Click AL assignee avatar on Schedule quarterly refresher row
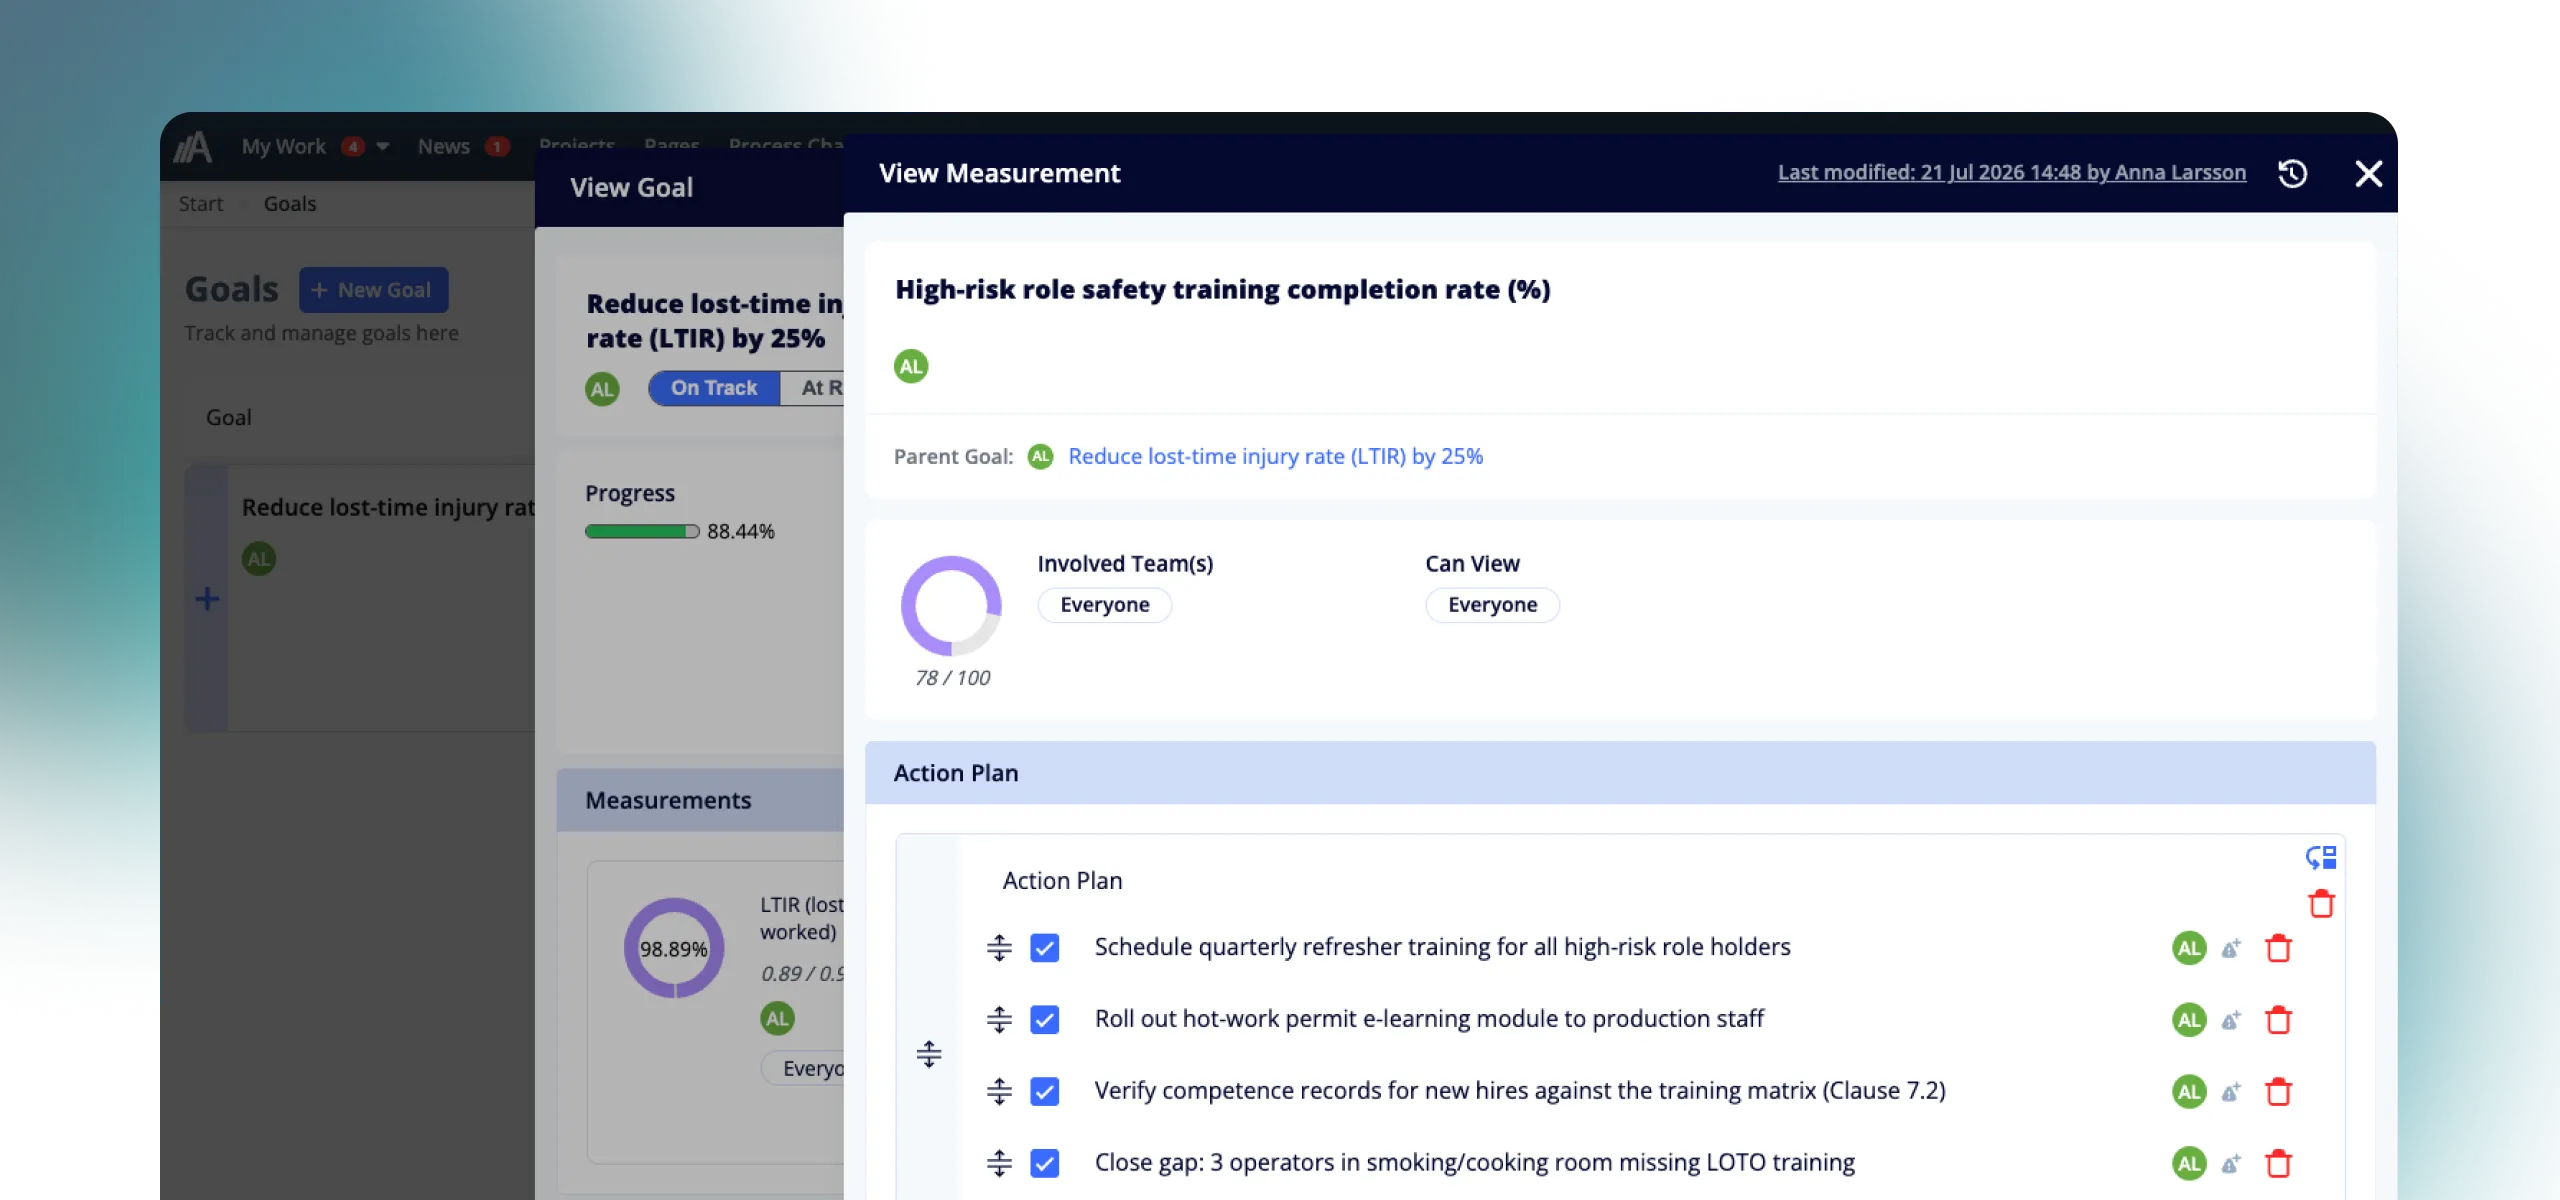The height and width of the screenshot is (1200, 2560). click(2189, 948)
